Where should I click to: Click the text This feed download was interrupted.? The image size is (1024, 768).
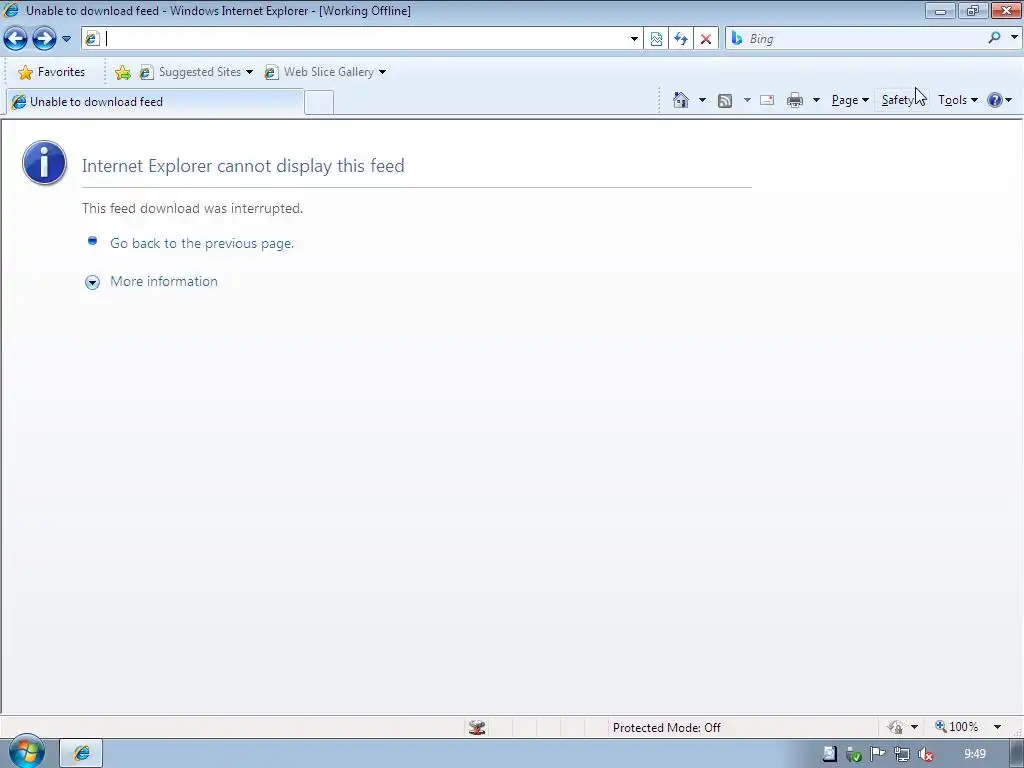click(x=193, y=208)
